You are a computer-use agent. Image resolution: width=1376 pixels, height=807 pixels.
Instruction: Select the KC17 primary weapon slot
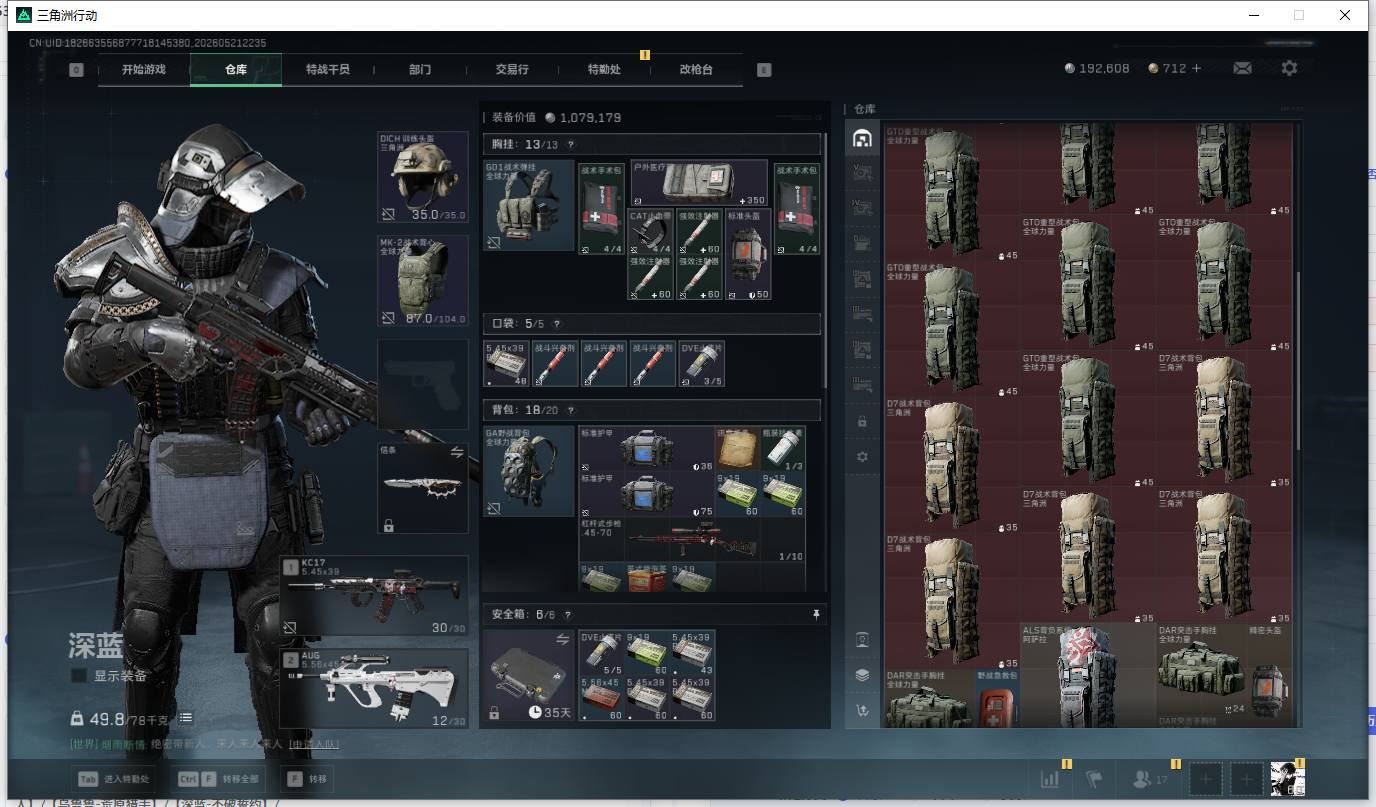coord(375,597)
